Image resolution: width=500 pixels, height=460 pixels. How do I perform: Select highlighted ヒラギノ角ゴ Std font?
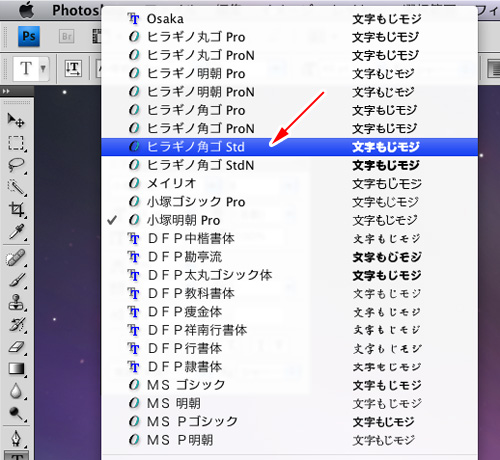click(x=289, y=147)
